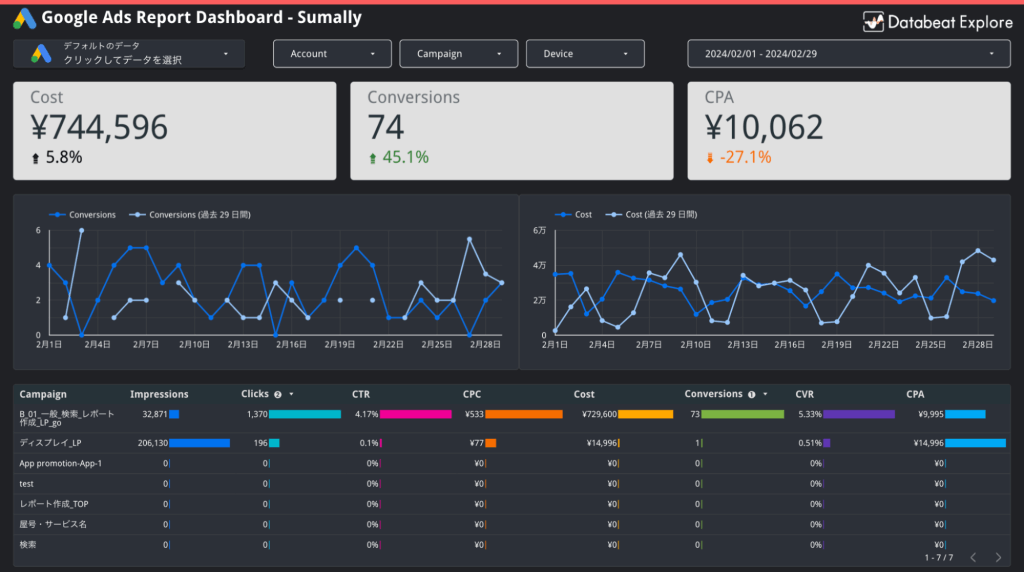Viewport: 1024px width, 572px height.
Task: Select campaign row ディスプレイ_LP
Action: click(512, 443)
